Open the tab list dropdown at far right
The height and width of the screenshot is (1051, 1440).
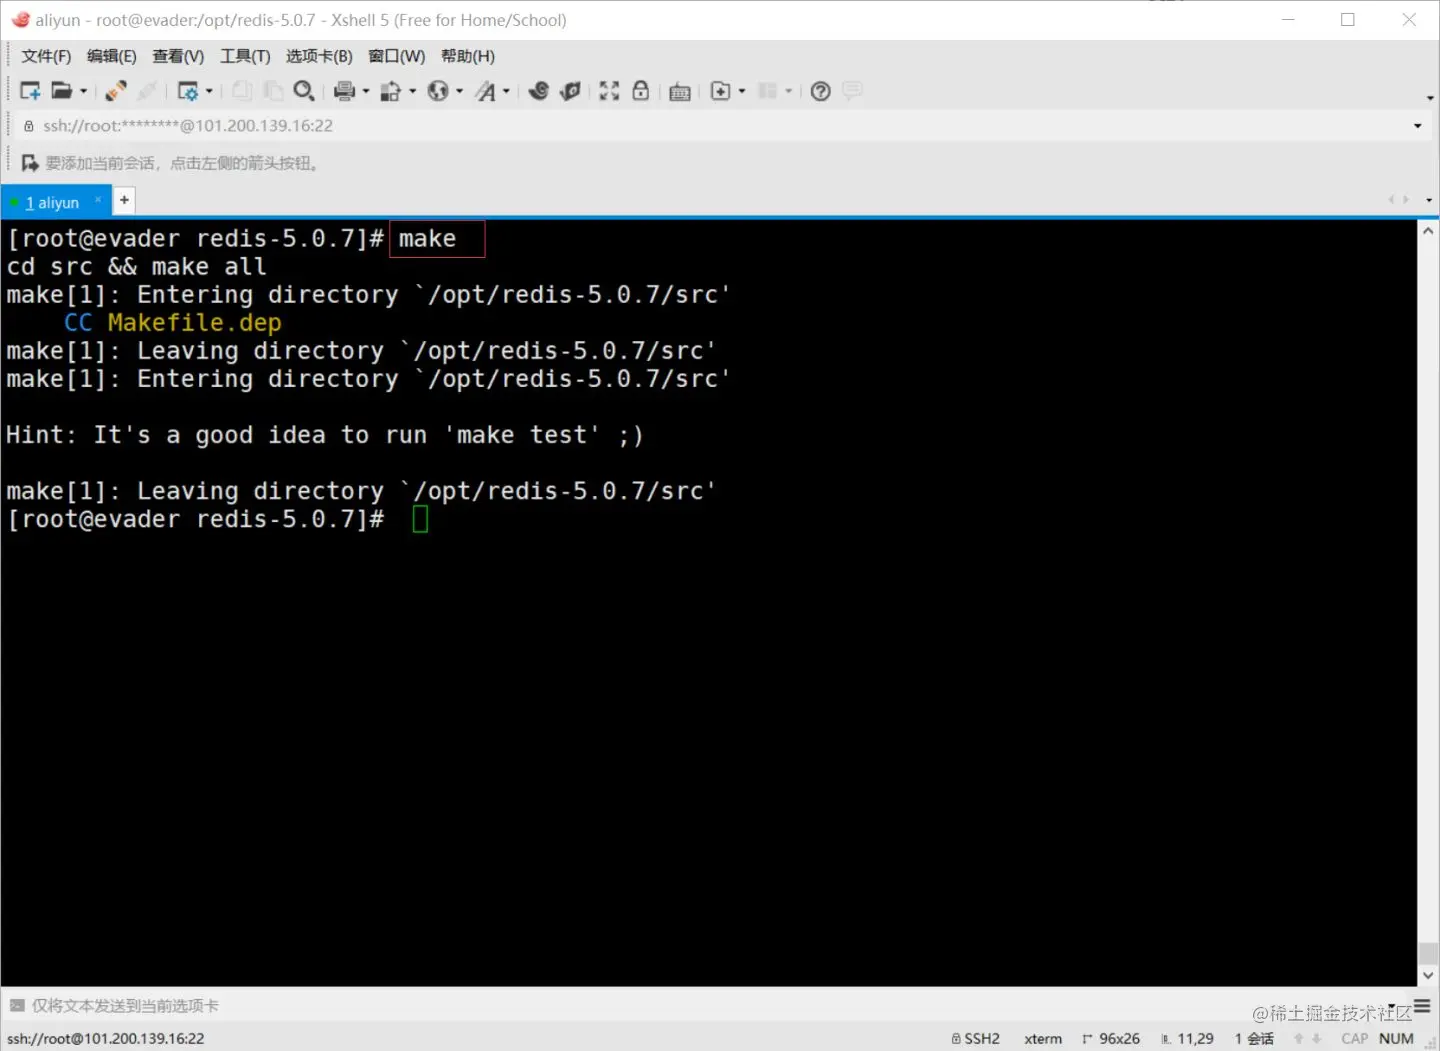coord(1429,200)
